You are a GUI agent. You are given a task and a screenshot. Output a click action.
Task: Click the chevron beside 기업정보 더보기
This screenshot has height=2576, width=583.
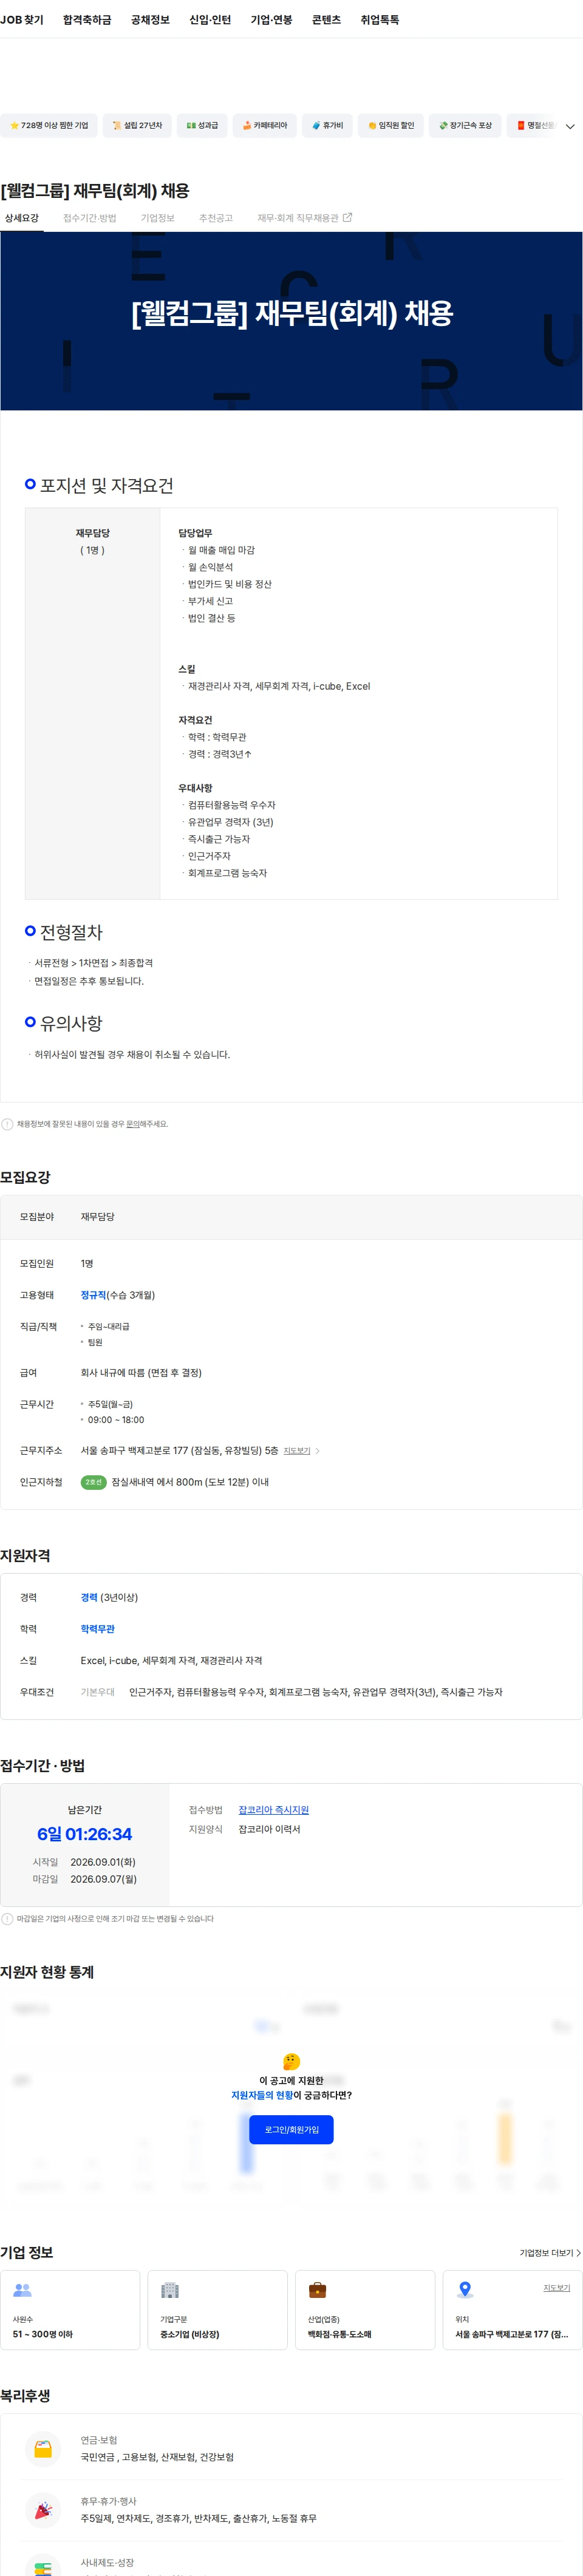tap(578, 2253)
